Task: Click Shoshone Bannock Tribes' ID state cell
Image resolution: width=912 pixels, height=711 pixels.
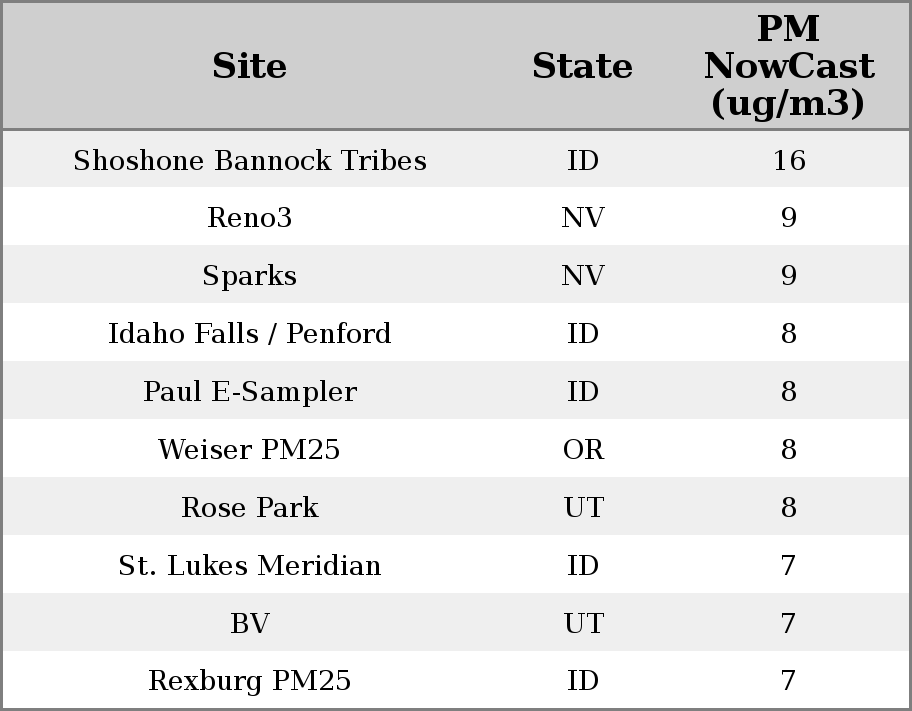Action: point(582,160)
